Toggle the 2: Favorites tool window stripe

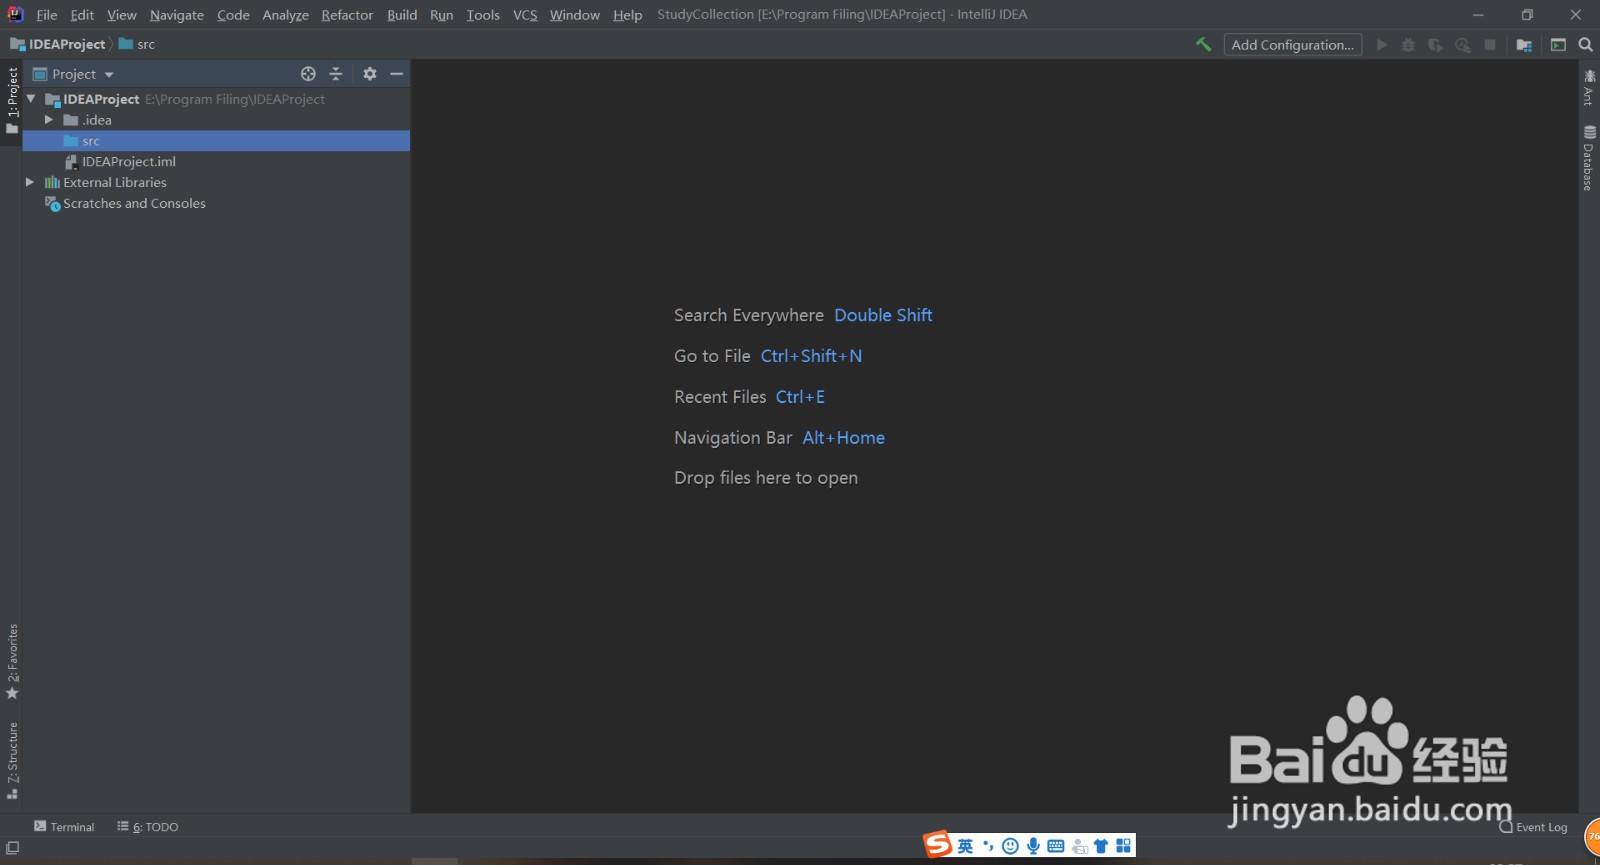point(12,661)
